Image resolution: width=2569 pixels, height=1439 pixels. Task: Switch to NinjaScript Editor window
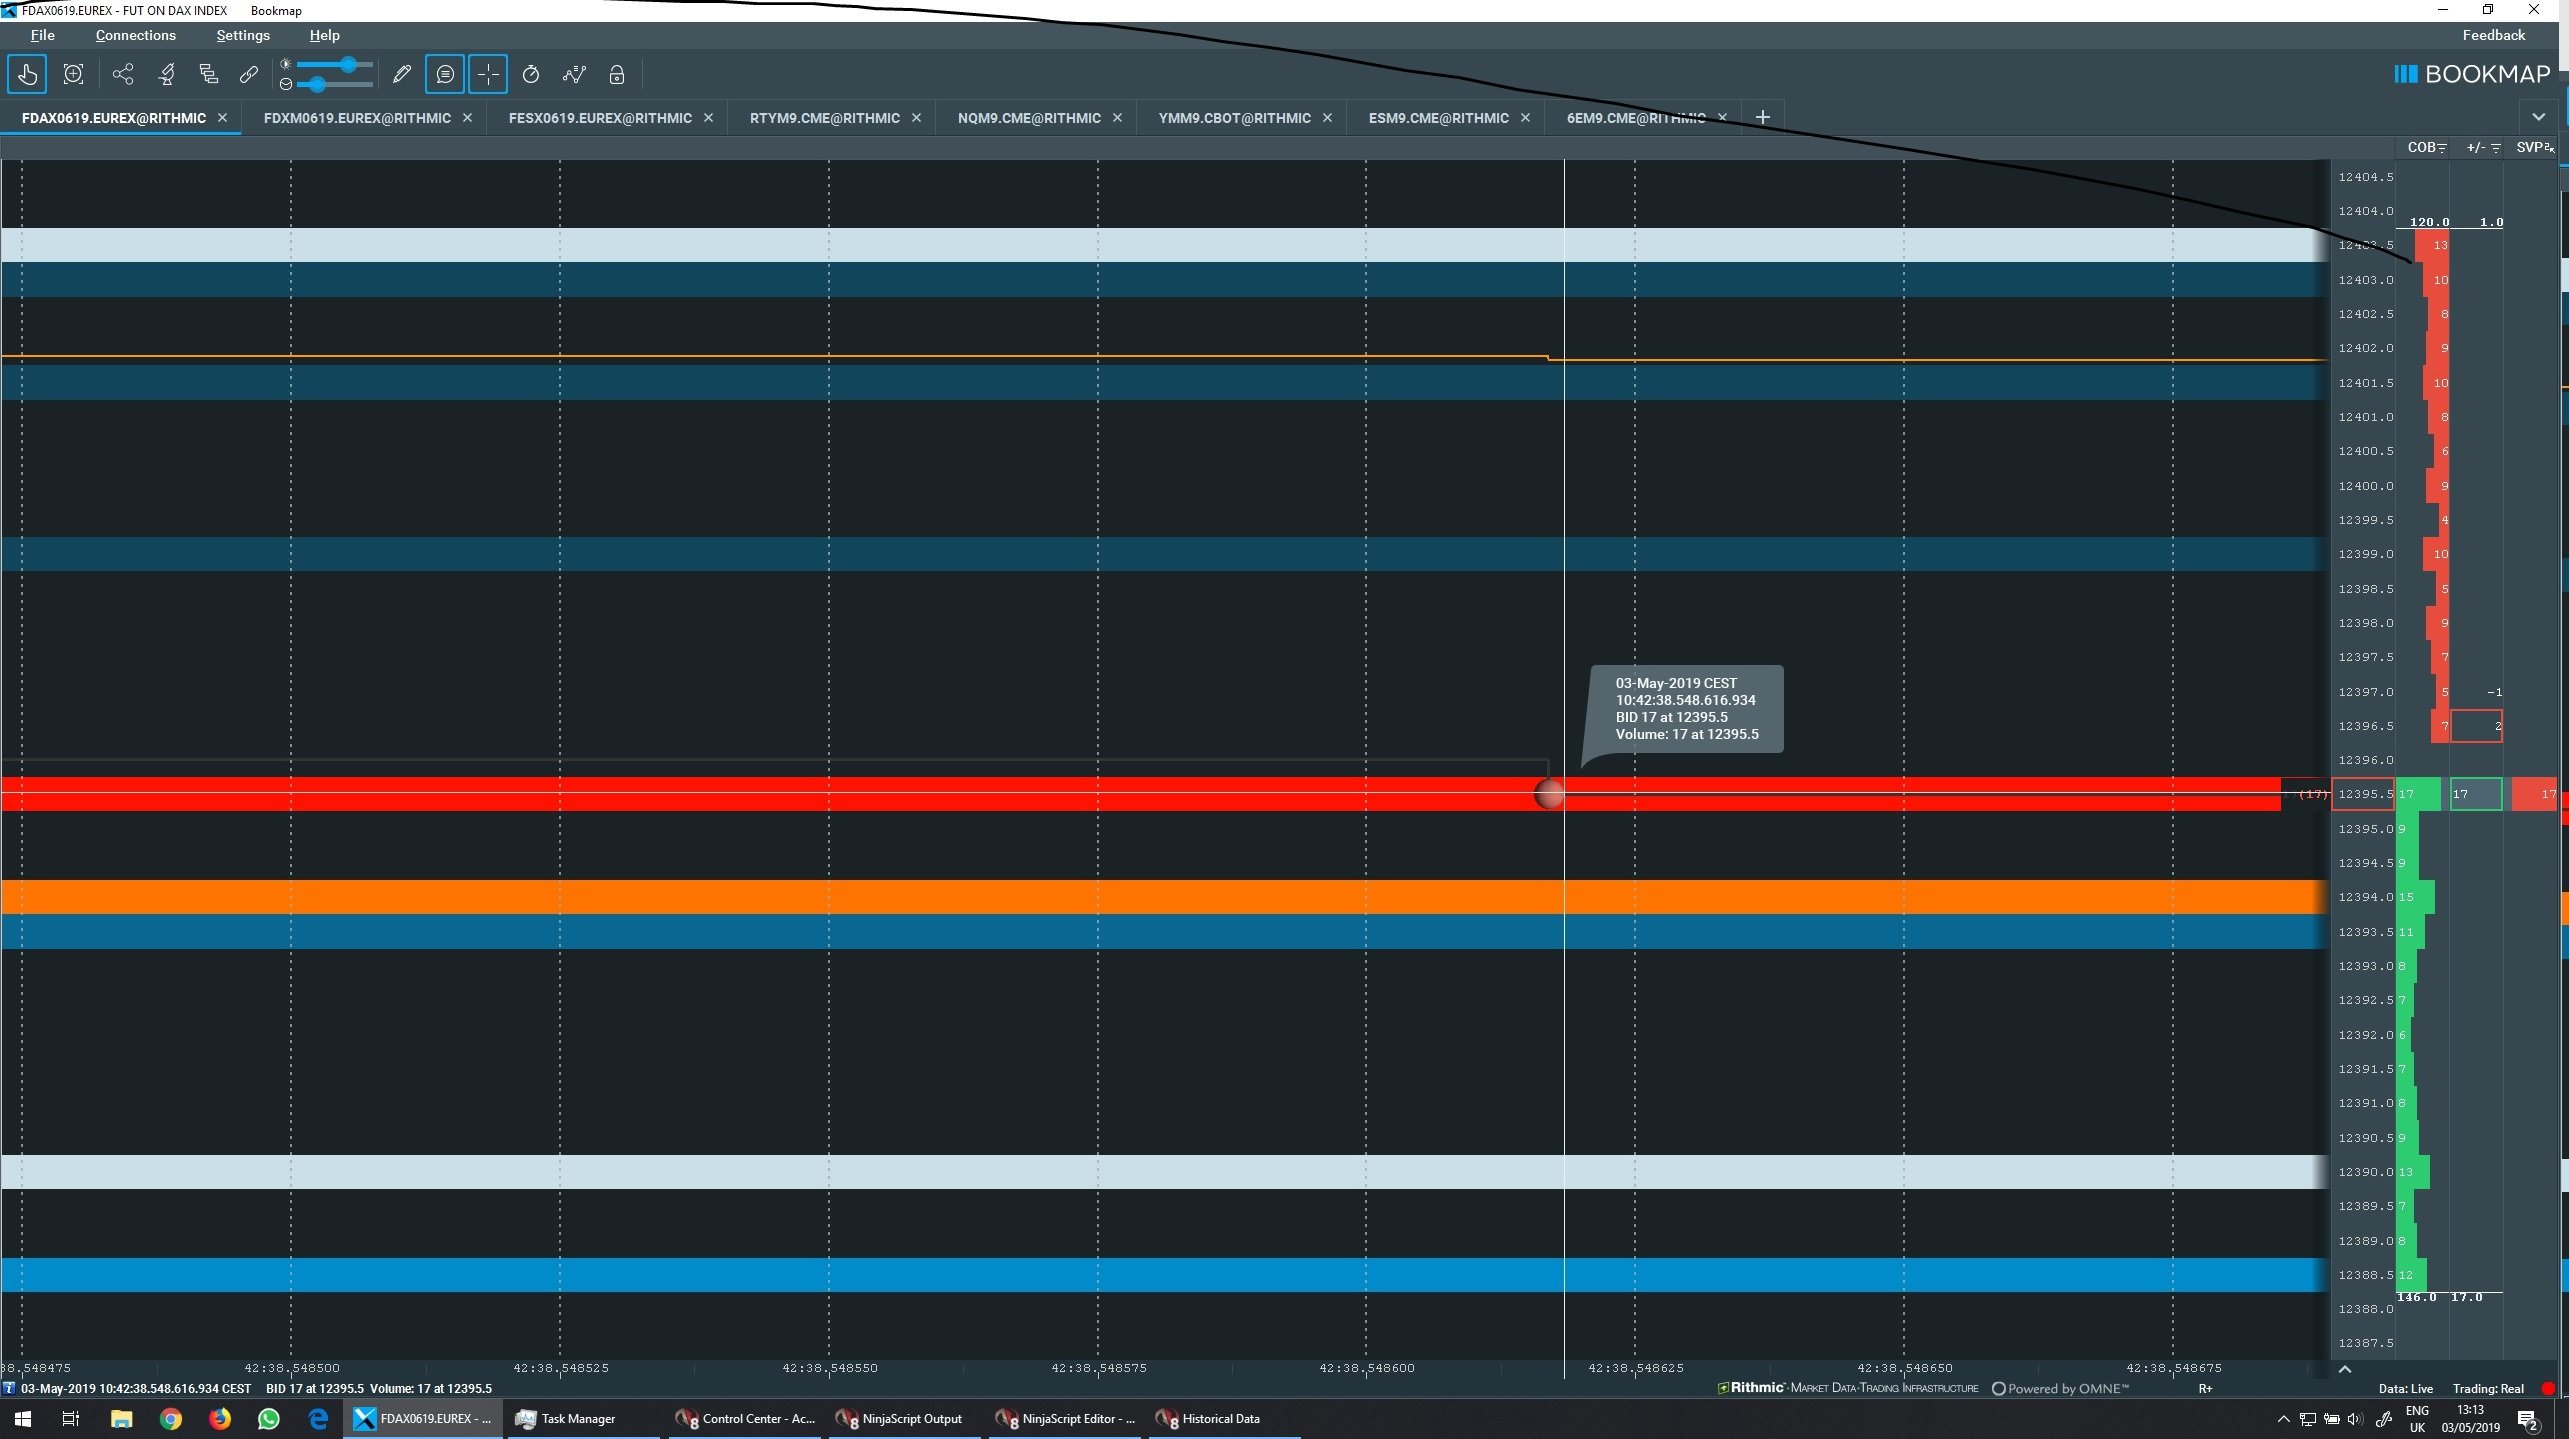(x=1065, y=1419)
